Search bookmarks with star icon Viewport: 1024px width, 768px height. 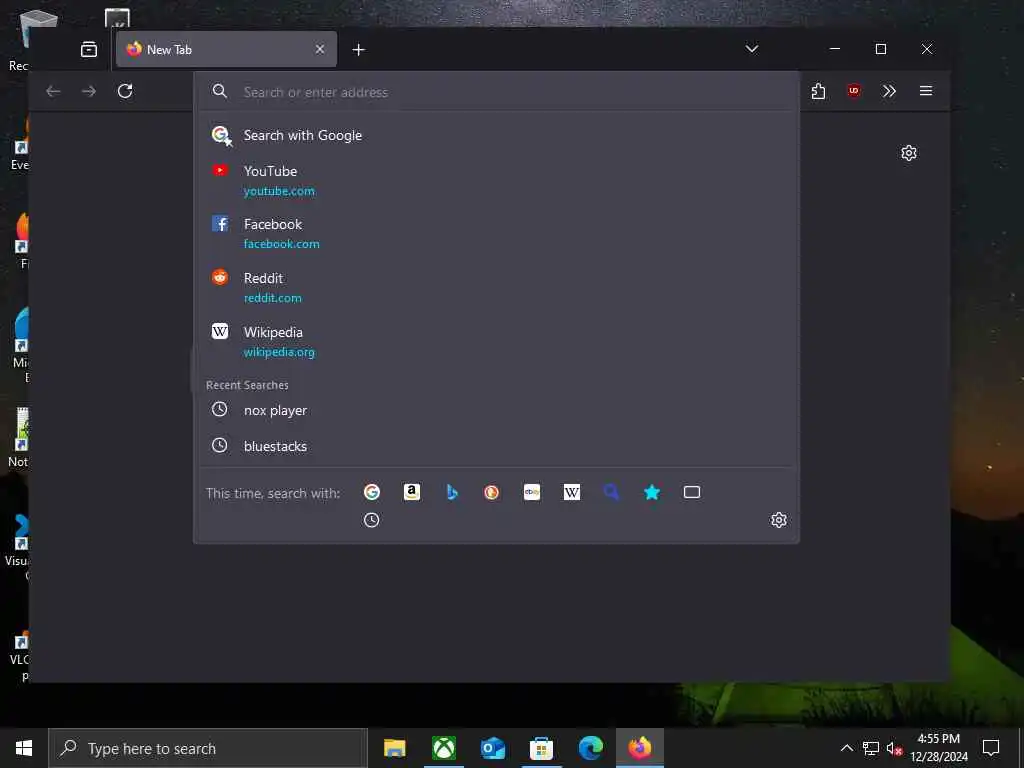[x=652, y=492]
